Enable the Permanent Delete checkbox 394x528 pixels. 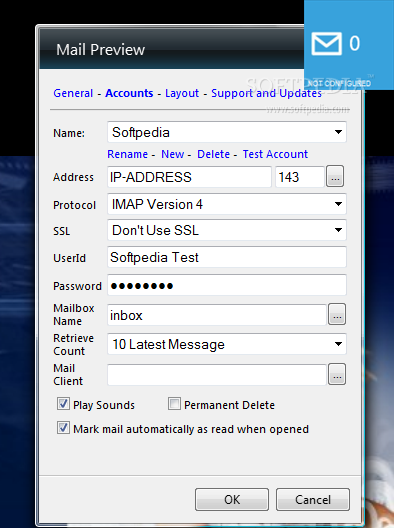tap(174, 404)
